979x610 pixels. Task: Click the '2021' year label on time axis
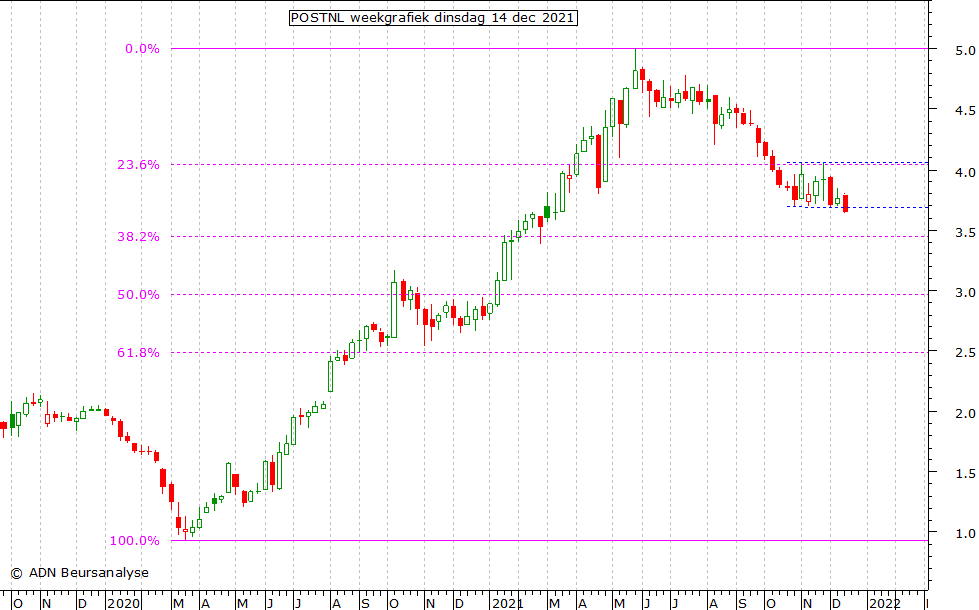pos(508,604)
